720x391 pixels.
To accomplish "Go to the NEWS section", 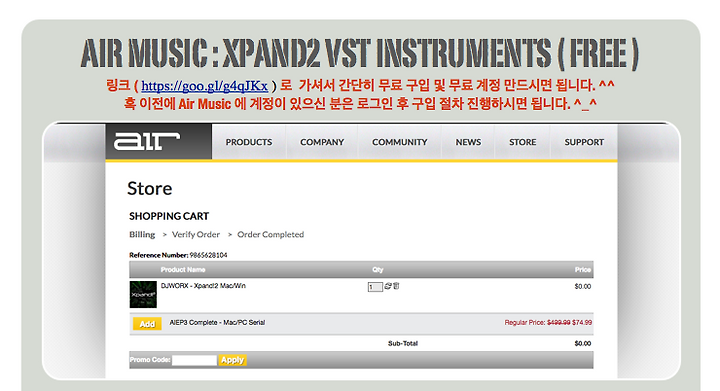I will tap(468, 142).
